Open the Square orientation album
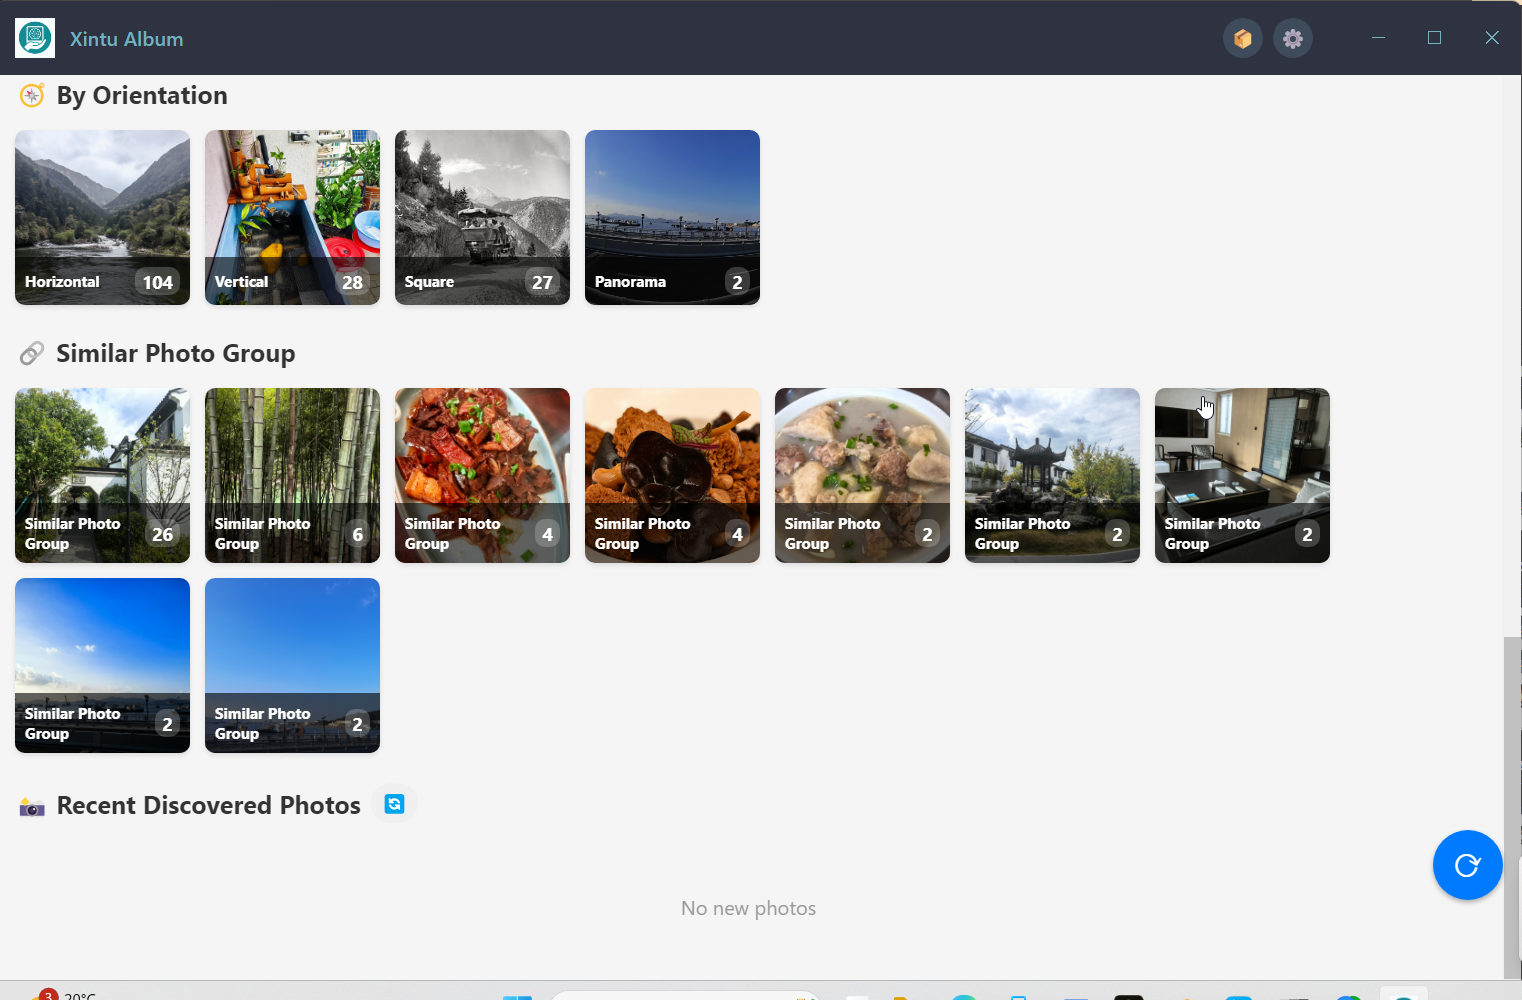The width and height of the screenshot is (1522, 1000). tap(482, 217)
